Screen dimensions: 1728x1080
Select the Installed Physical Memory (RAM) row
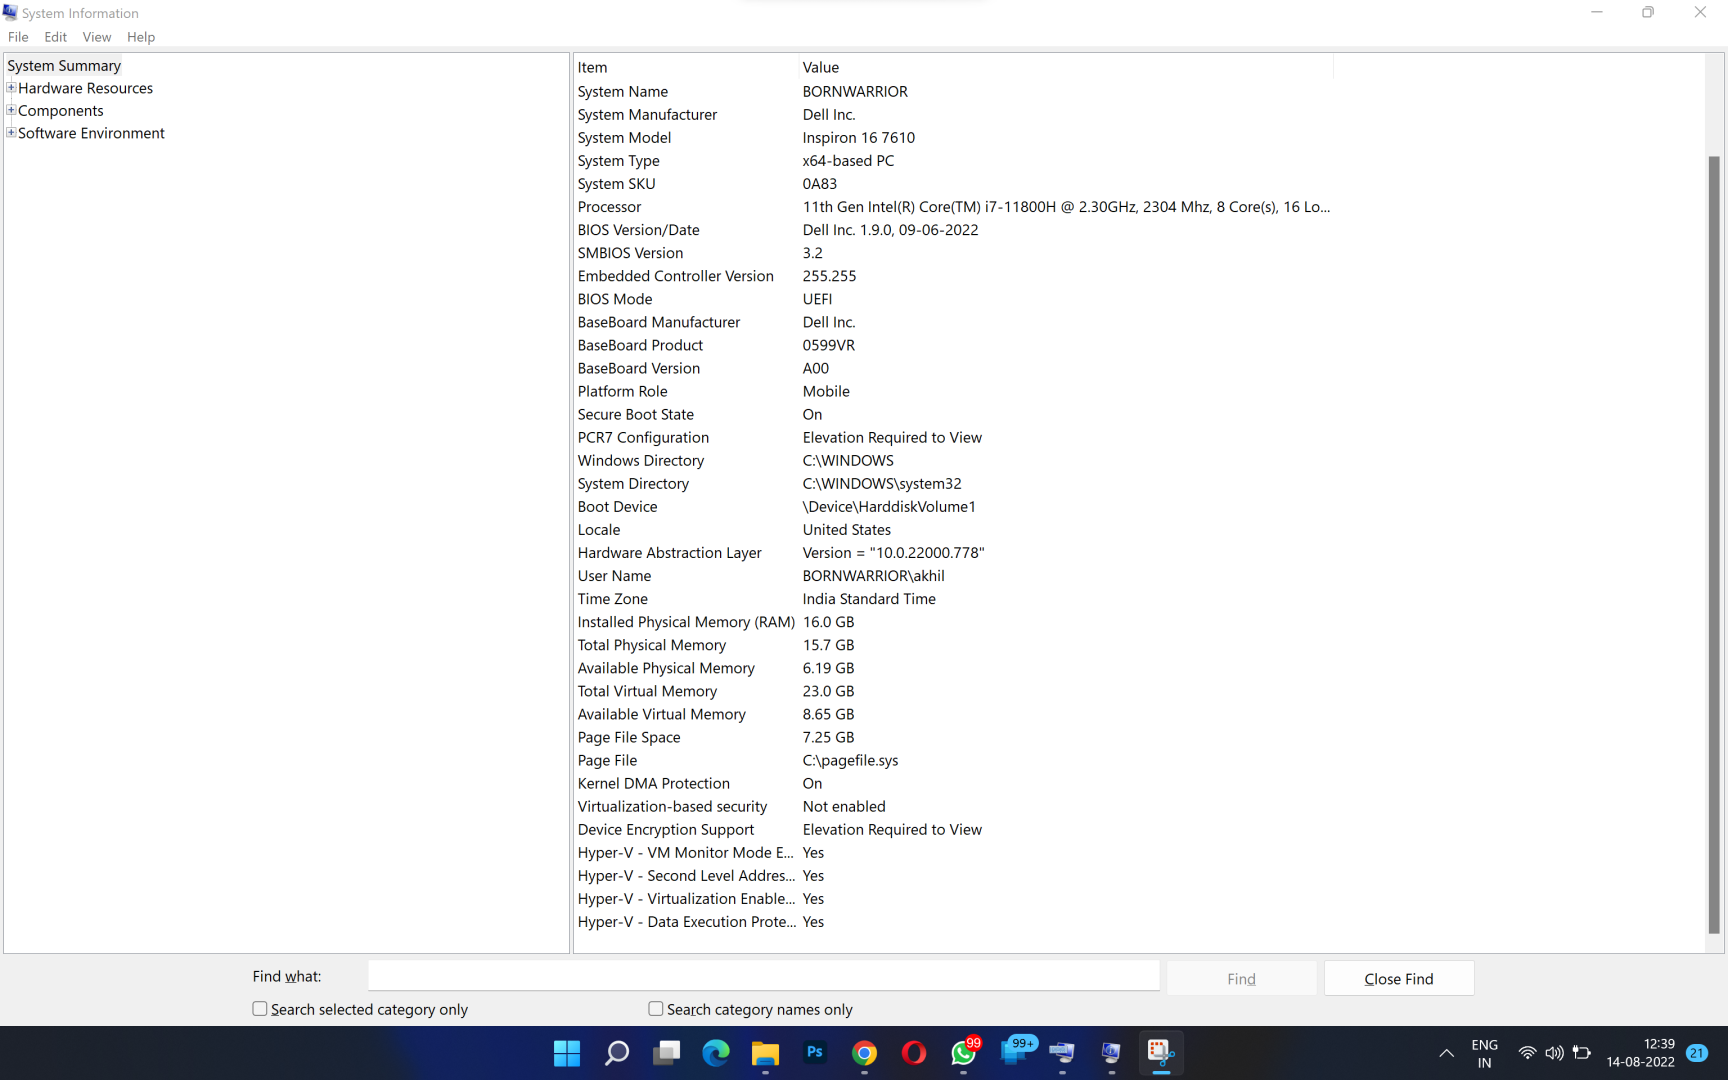click(x=953, y=622)
